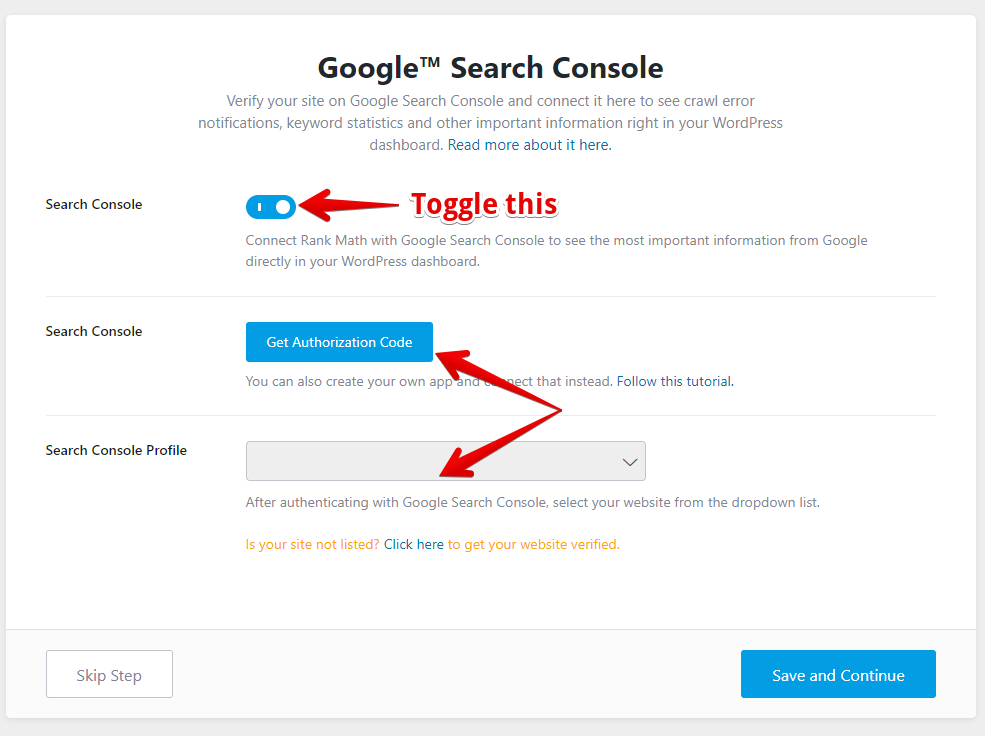This screenshot has height=736, width=985.
Task: Open the Search Console Profile dropdown
Action: [x=445, y=461]
